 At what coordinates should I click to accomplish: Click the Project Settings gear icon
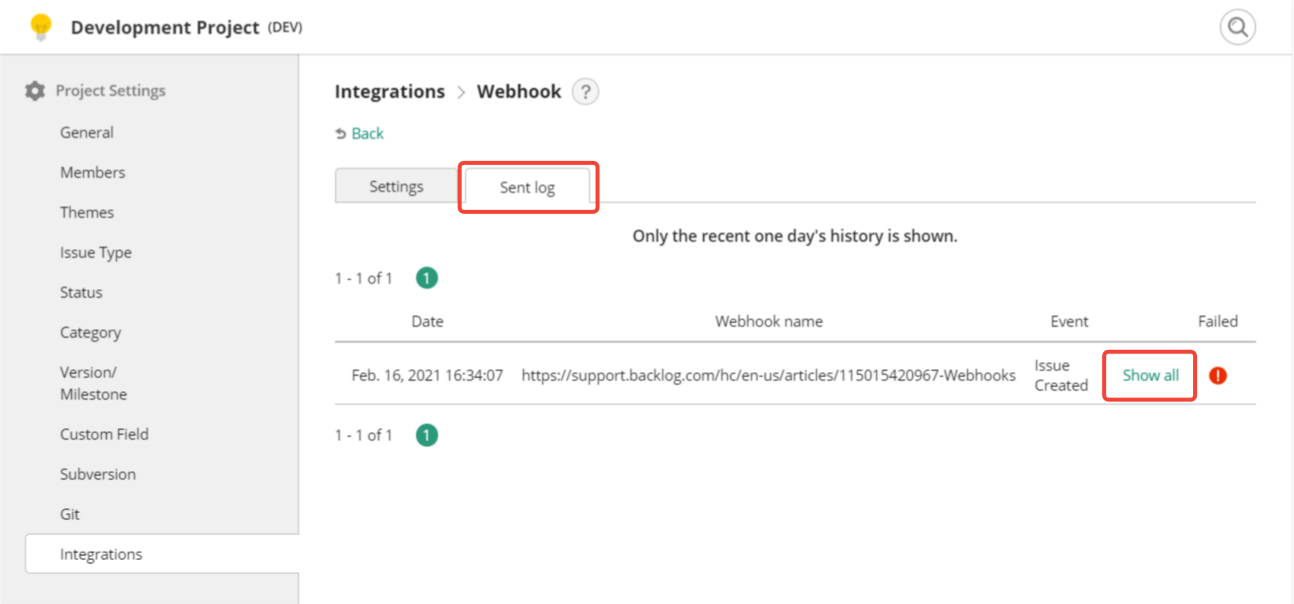(35, 91)
